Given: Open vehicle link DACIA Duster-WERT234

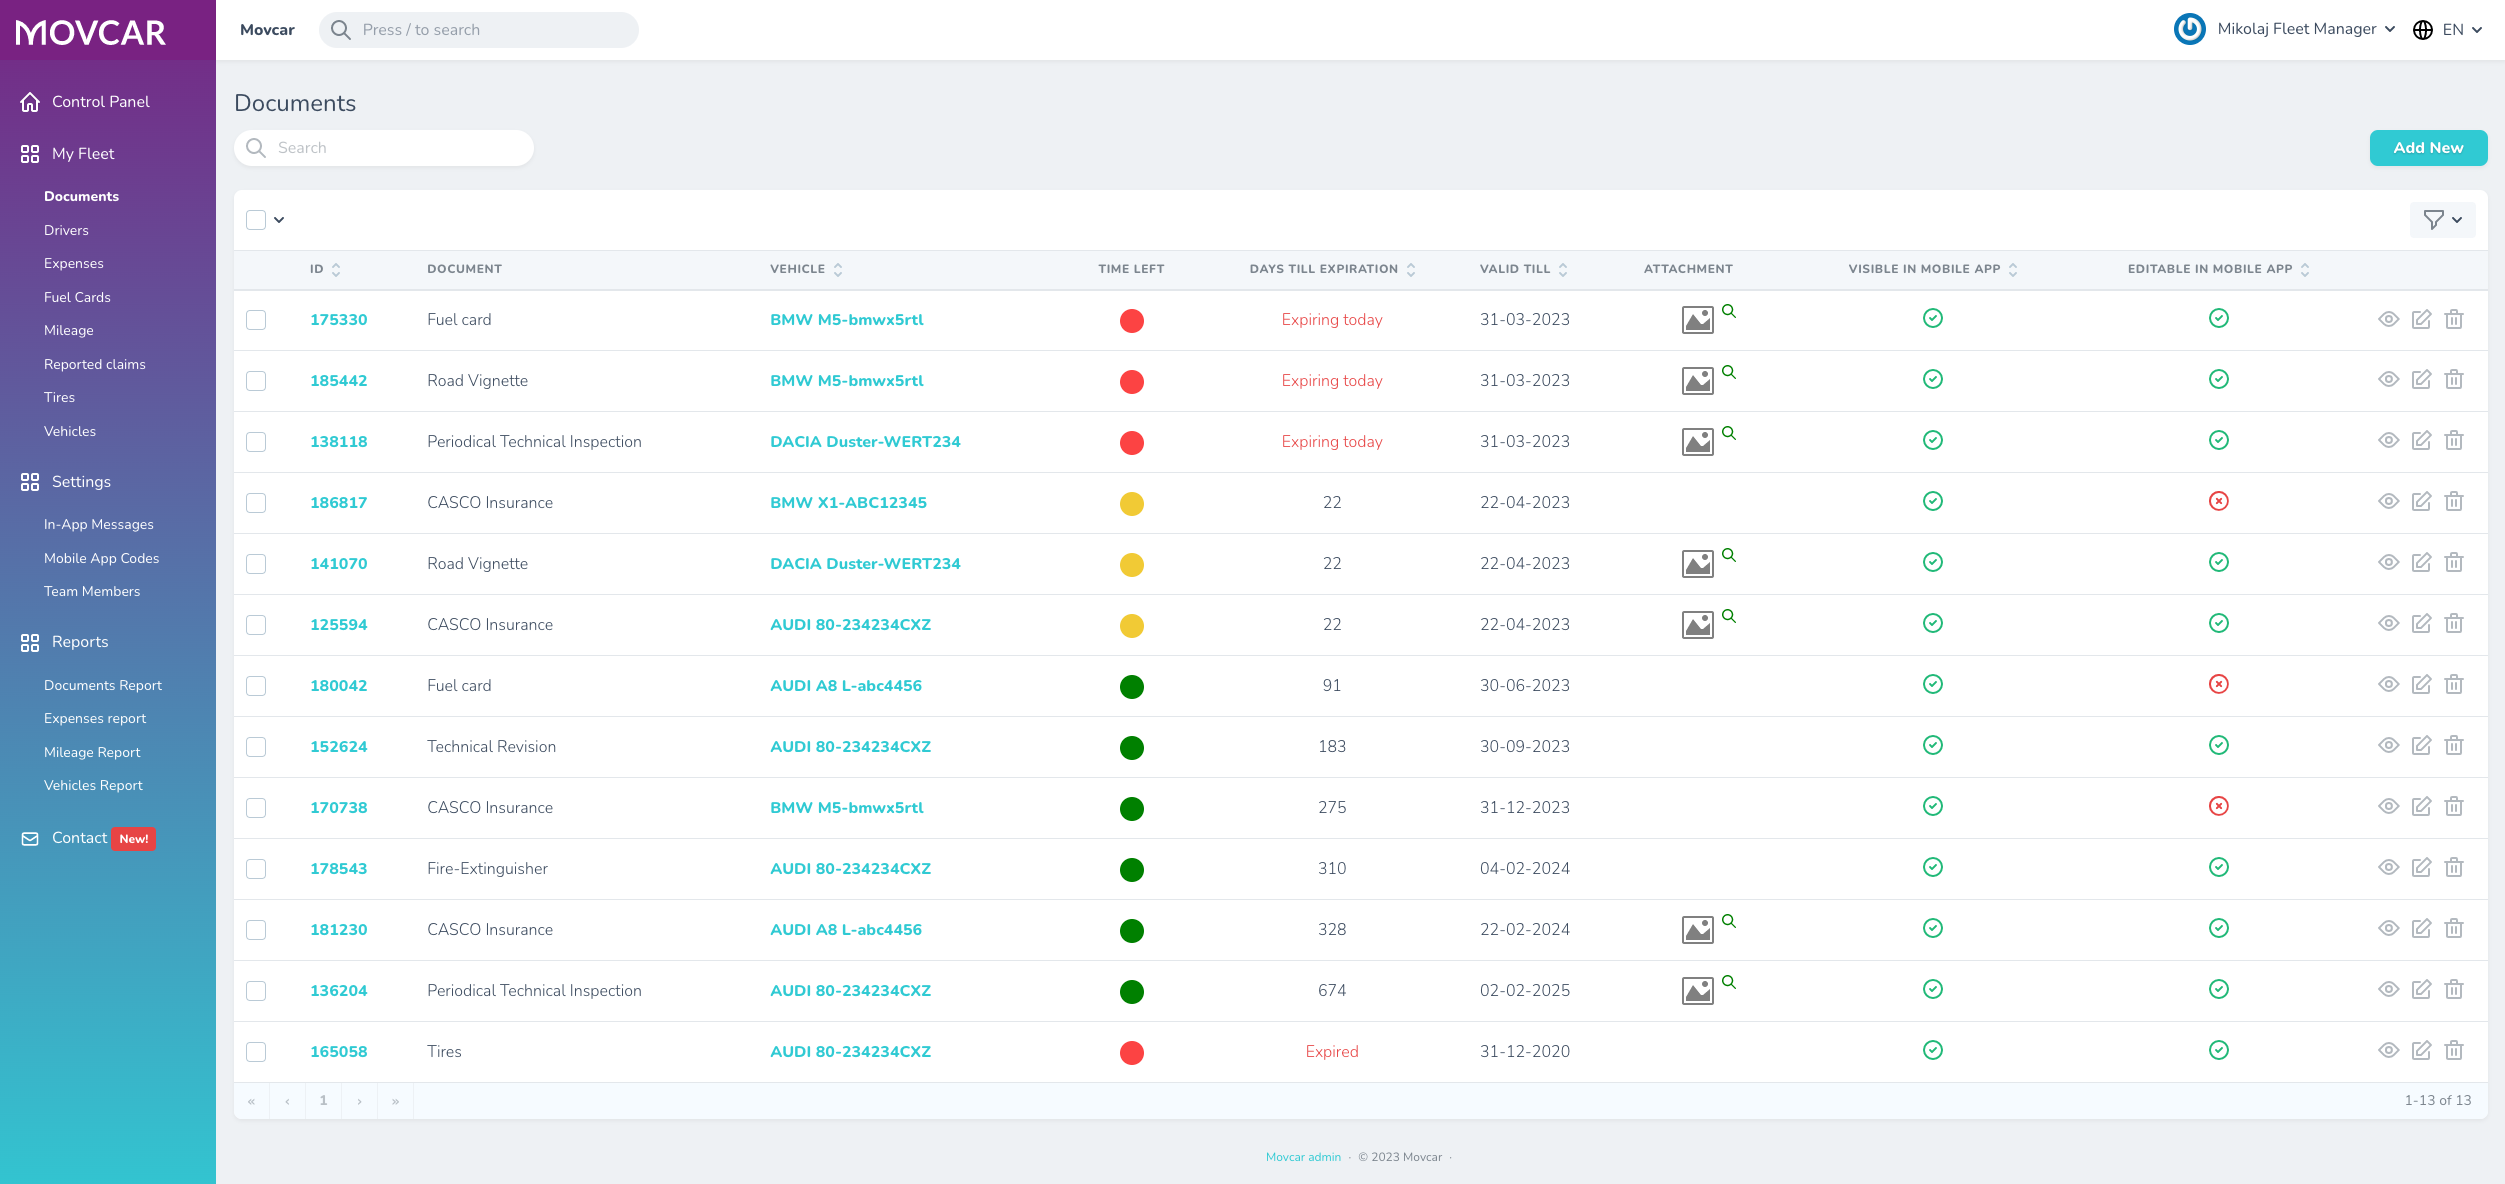Looking at the screenshot, I should 865,441.
